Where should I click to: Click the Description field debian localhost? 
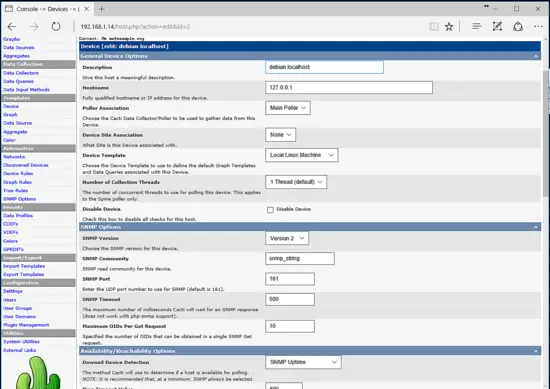(x=324, y=67)
